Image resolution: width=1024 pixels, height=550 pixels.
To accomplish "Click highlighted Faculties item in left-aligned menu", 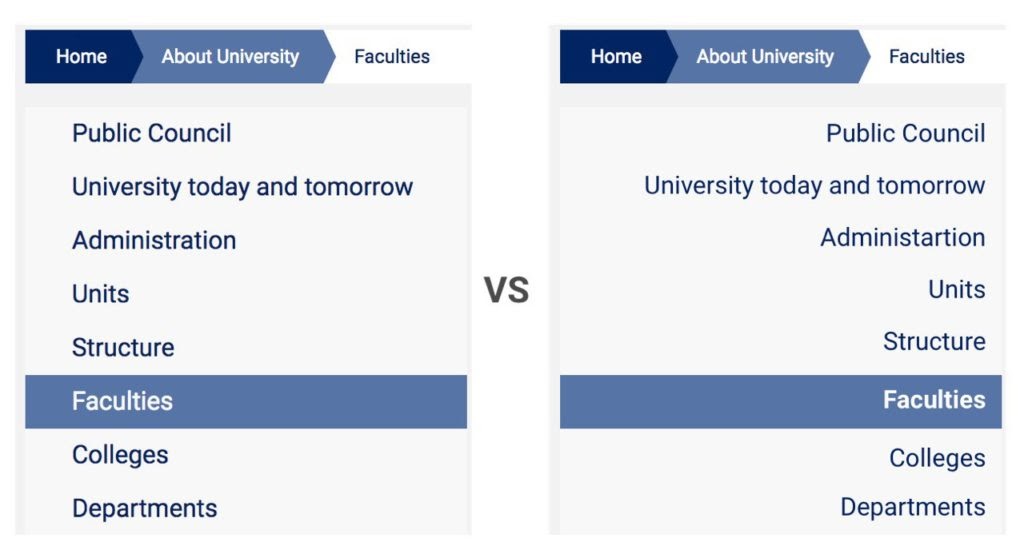I will pos(123,401).
